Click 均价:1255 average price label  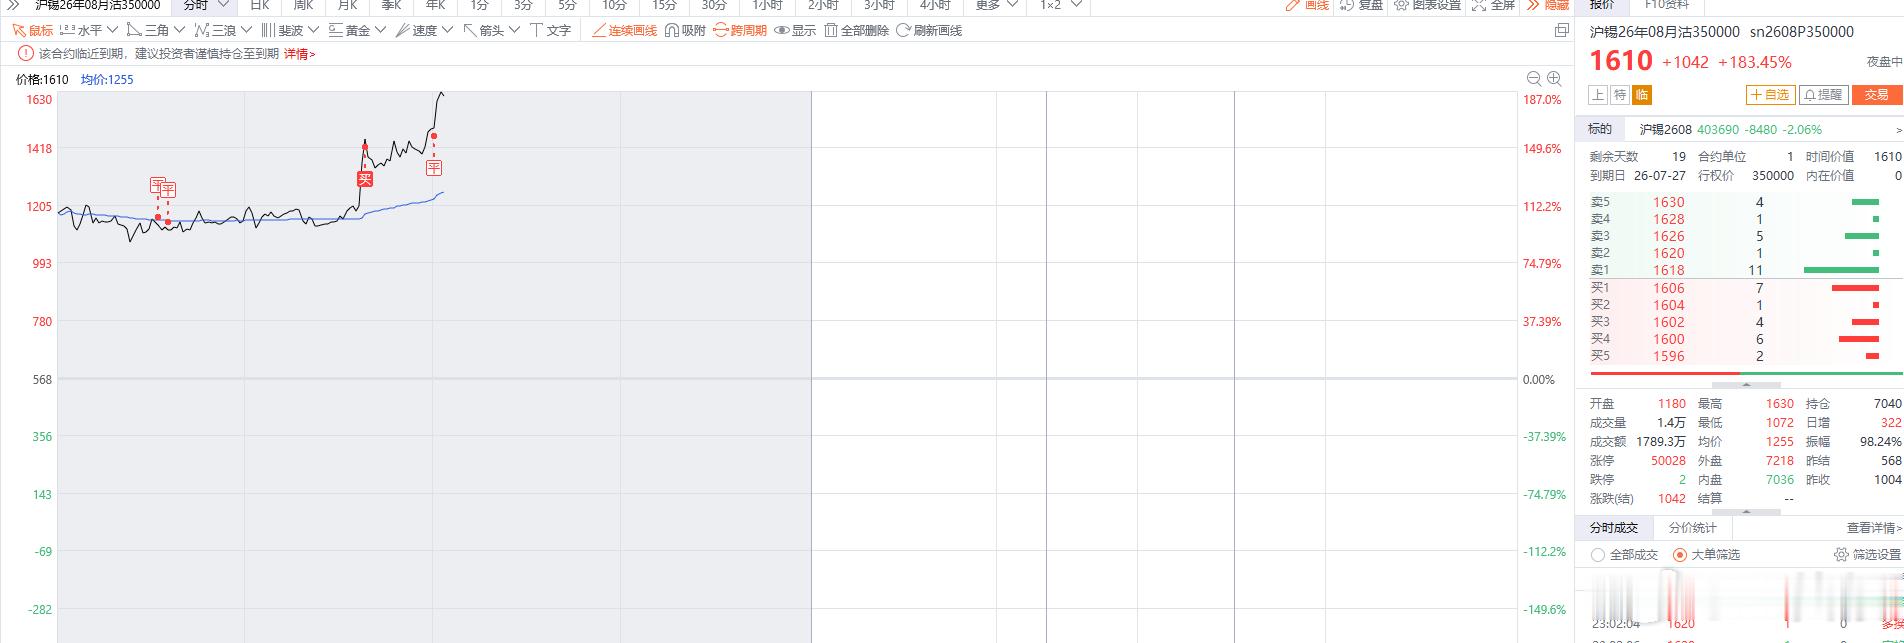(107, 79)
